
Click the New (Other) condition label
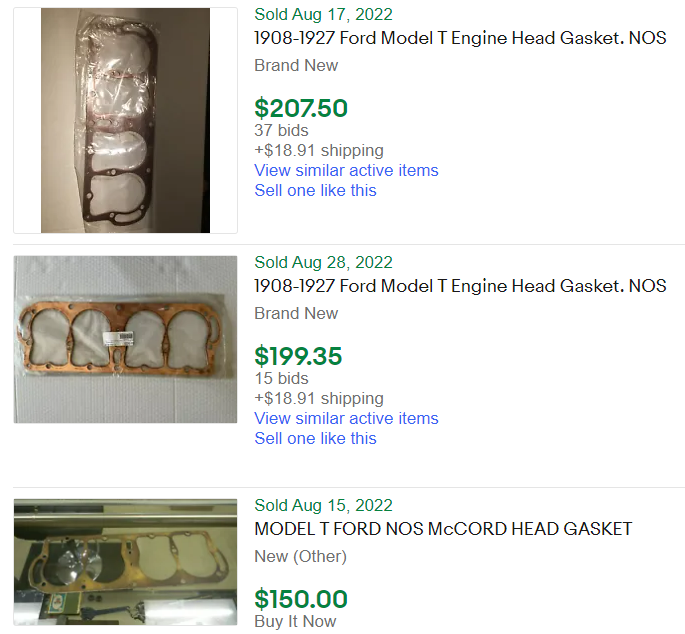click(300, 556)
